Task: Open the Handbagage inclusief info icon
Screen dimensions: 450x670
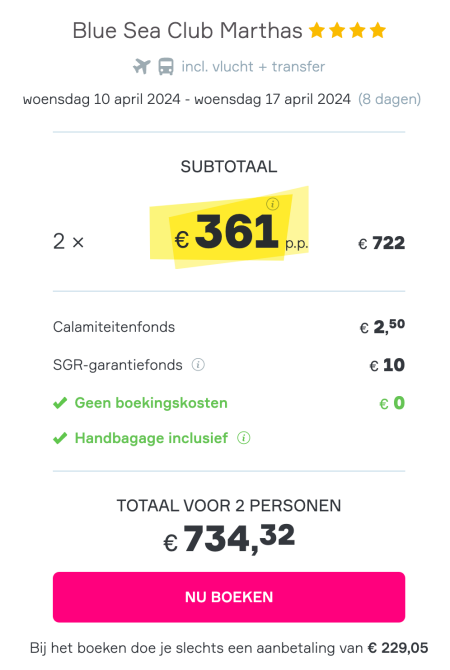Action: pyautogui.click(x=244, y=438)
